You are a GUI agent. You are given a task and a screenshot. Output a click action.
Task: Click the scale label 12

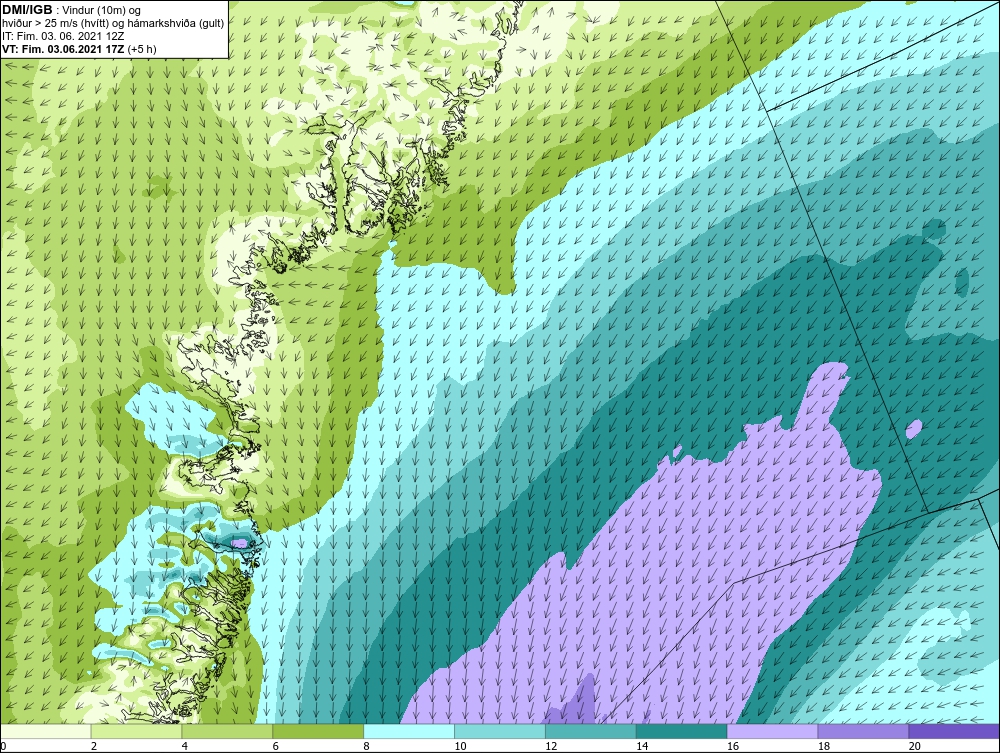coord(551,746)
